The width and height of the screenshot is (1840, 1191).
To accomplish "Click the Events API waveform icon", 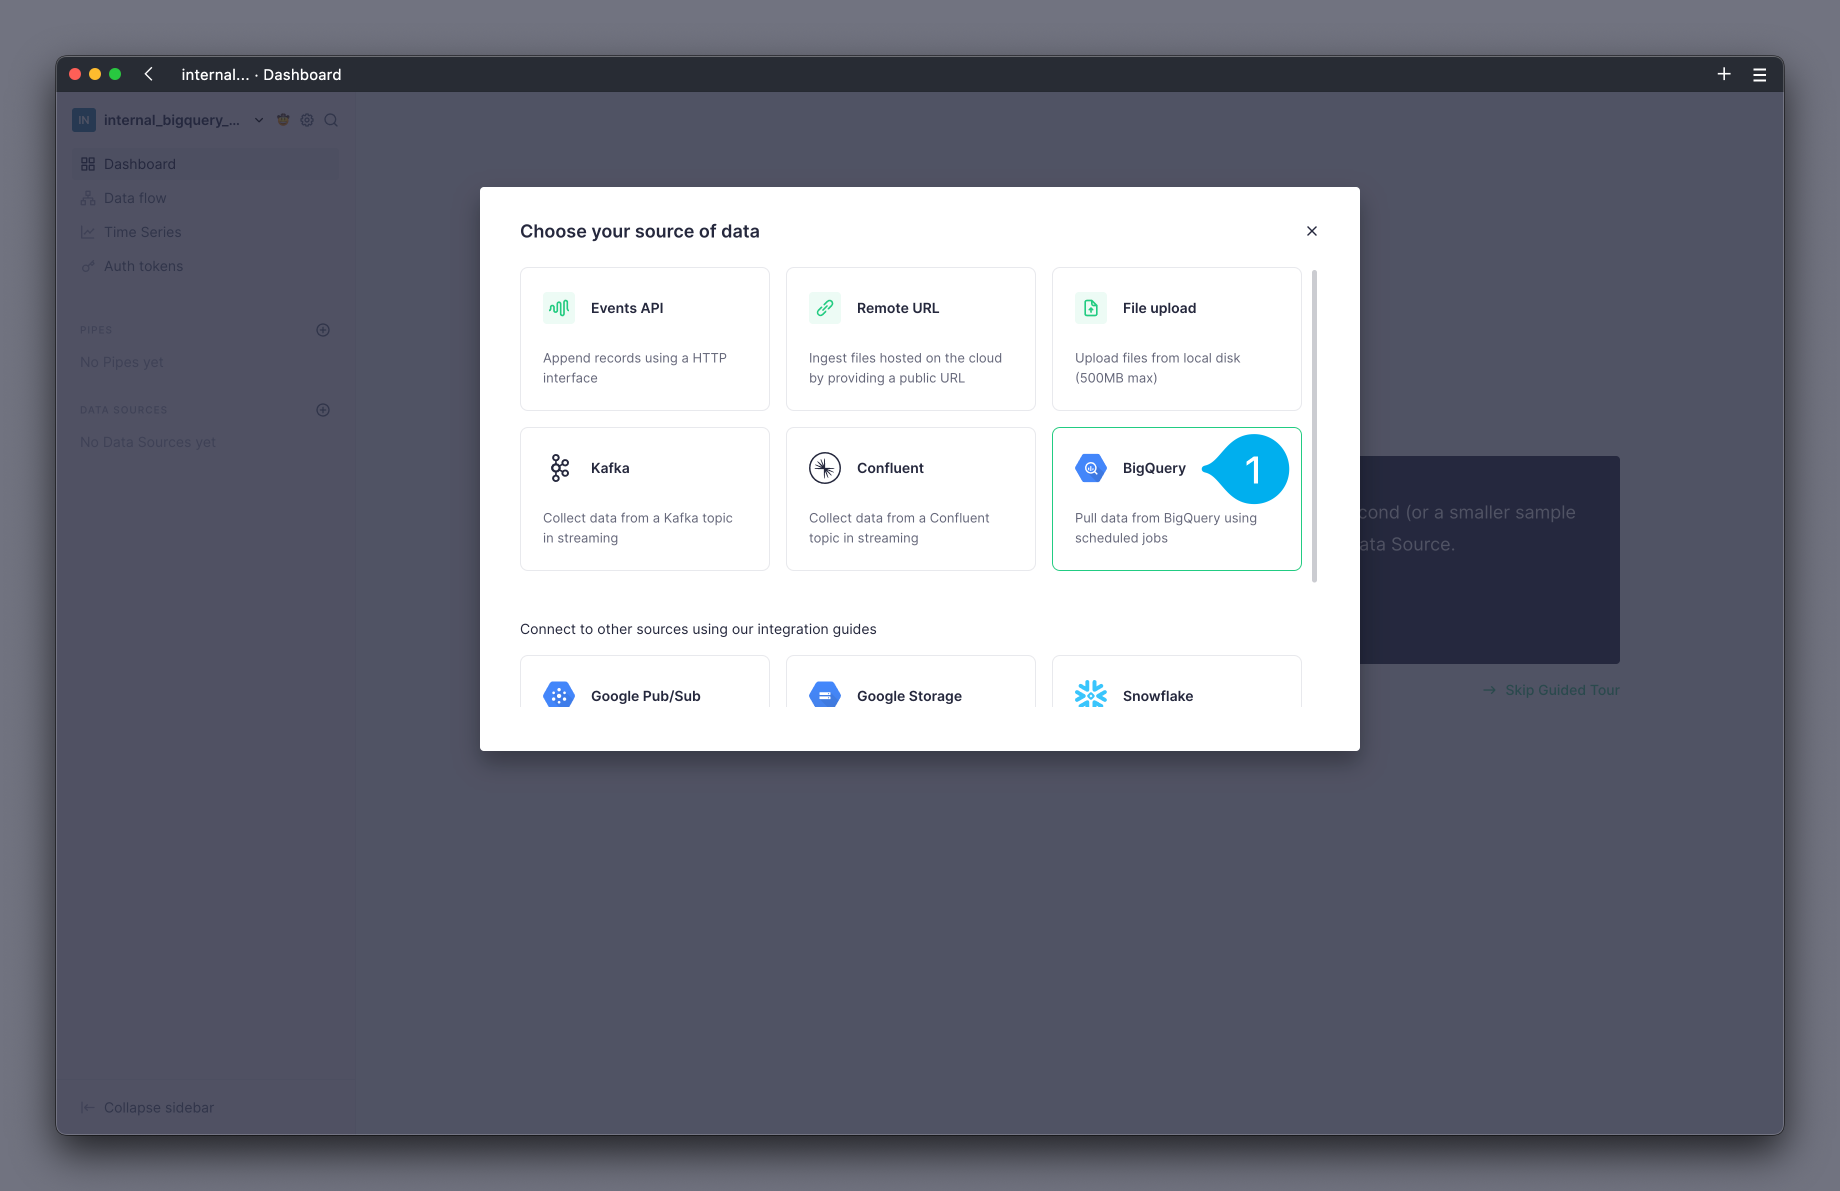I will [x=559, y=308].
